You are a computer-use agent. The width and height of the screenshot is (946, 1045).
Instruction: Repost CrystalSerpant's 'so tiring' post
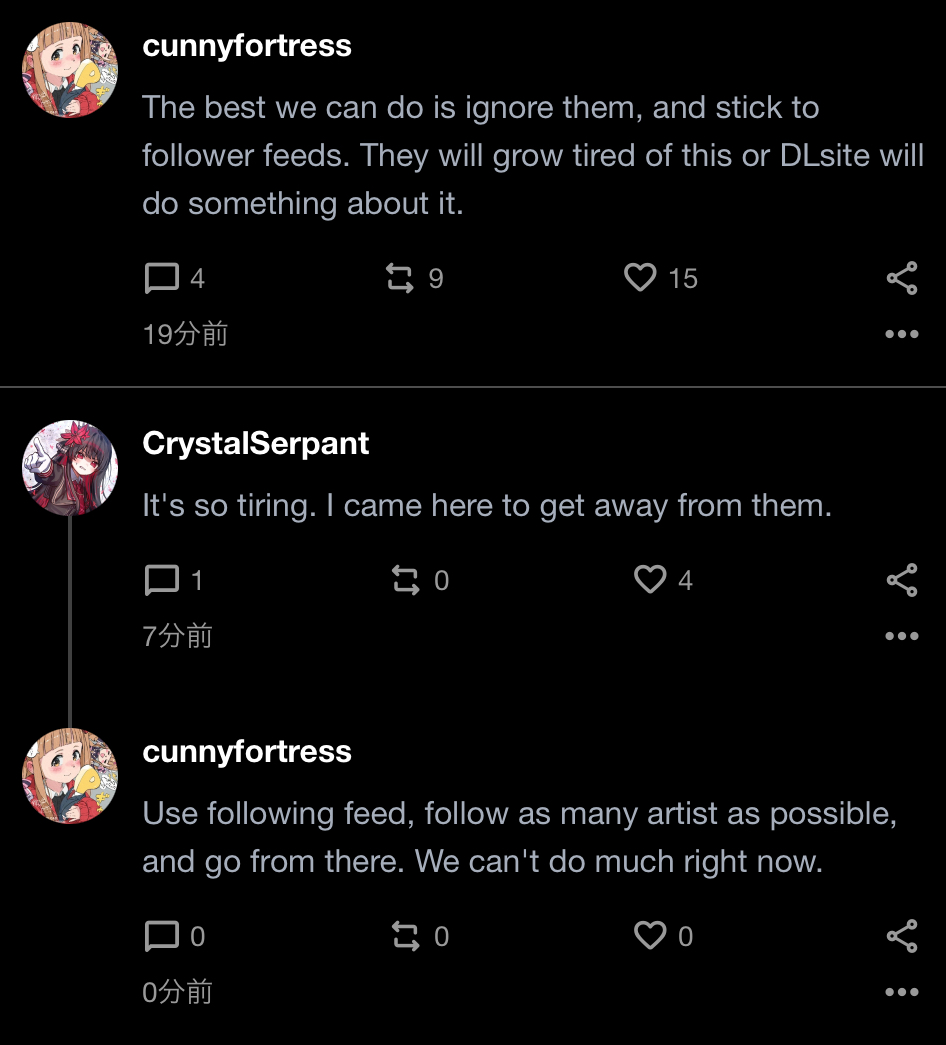click(405, 580)
